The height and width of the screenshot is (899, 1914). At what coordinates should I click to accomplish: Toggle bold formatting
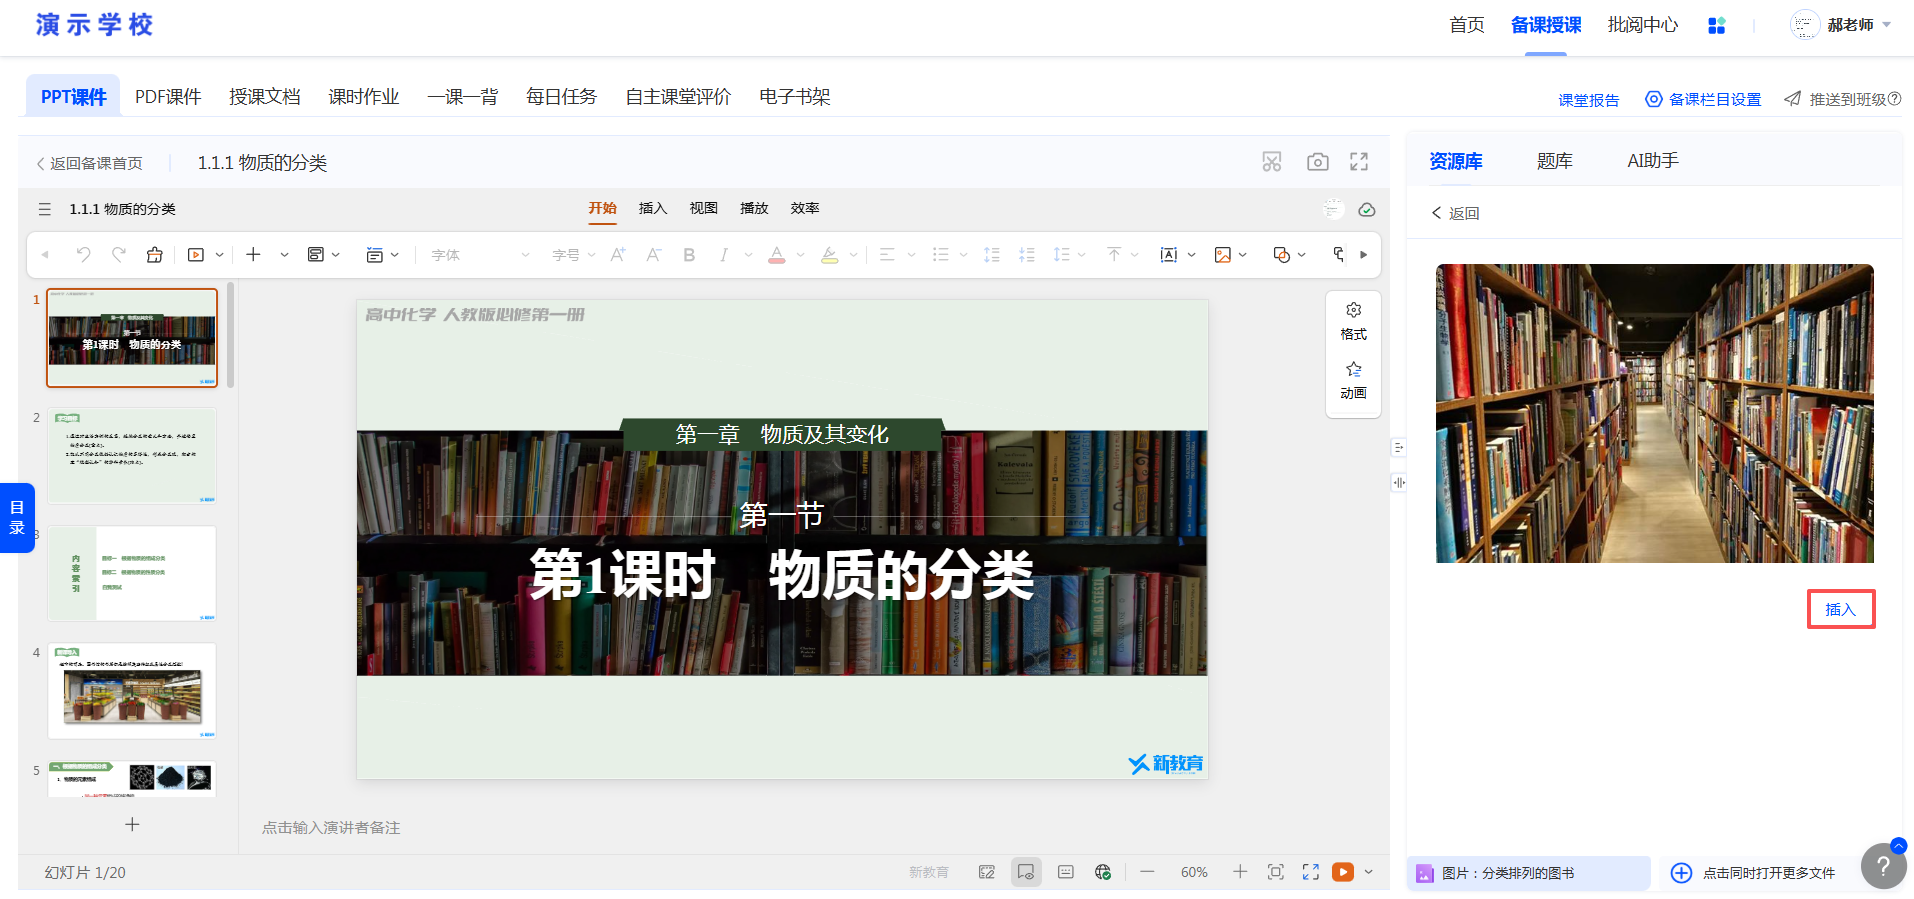pos(689,255)
